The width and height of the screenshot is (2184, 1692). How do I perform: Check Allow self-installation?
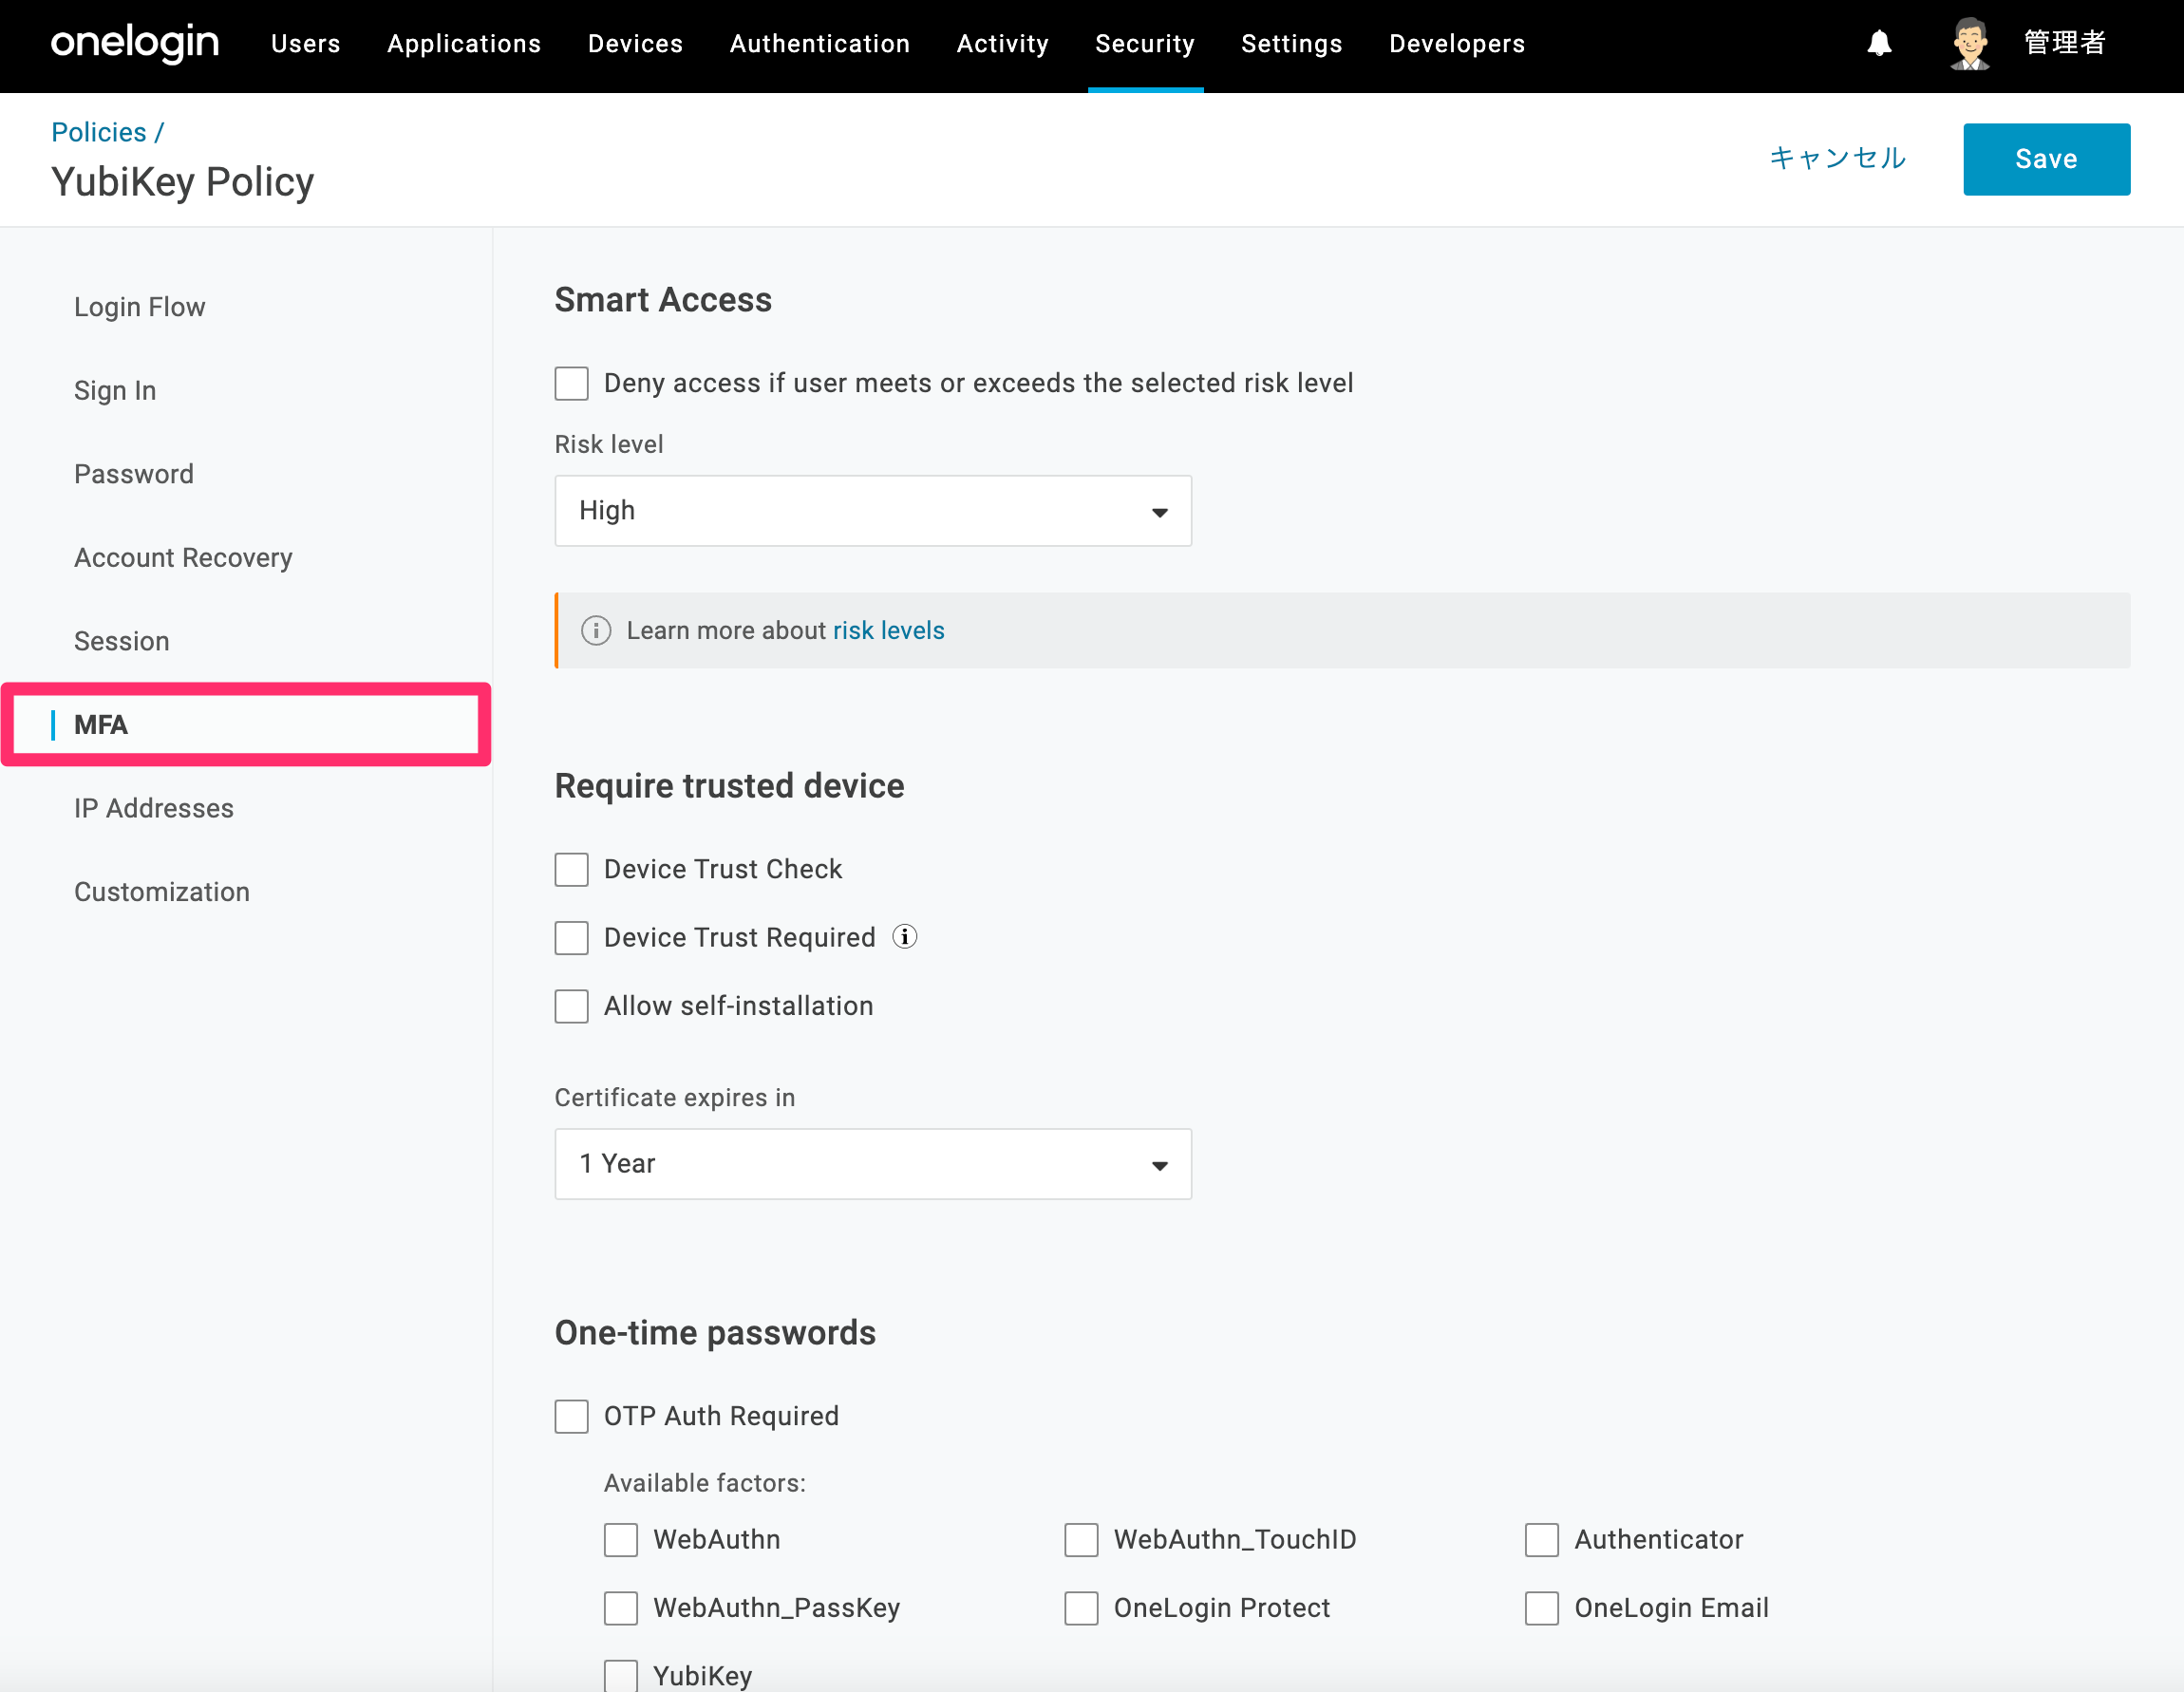point(571,1006)
